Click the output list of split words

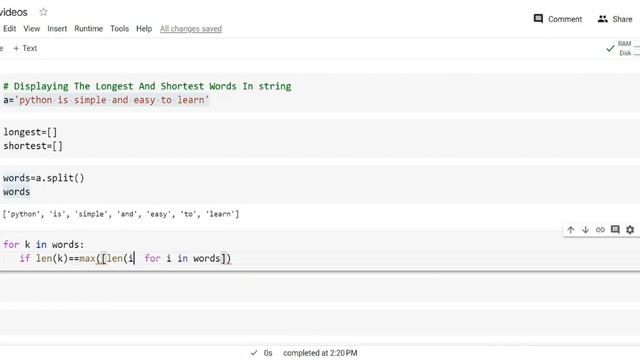pos(121,214)
